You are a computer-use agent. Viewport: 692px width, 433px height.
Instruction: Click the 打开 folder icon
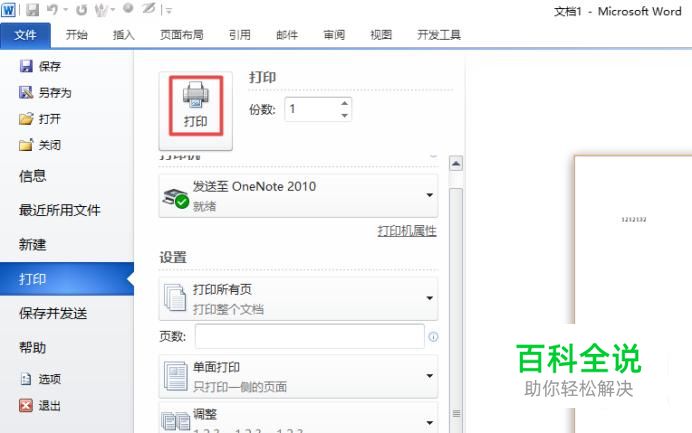(x=26, y=119)
